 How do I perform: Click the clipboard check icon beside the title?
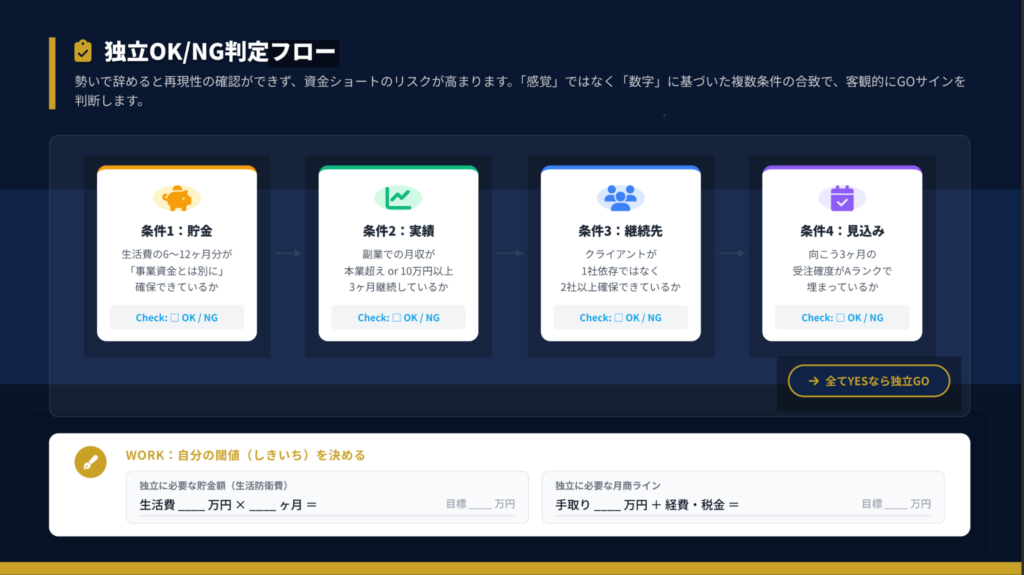83,51
